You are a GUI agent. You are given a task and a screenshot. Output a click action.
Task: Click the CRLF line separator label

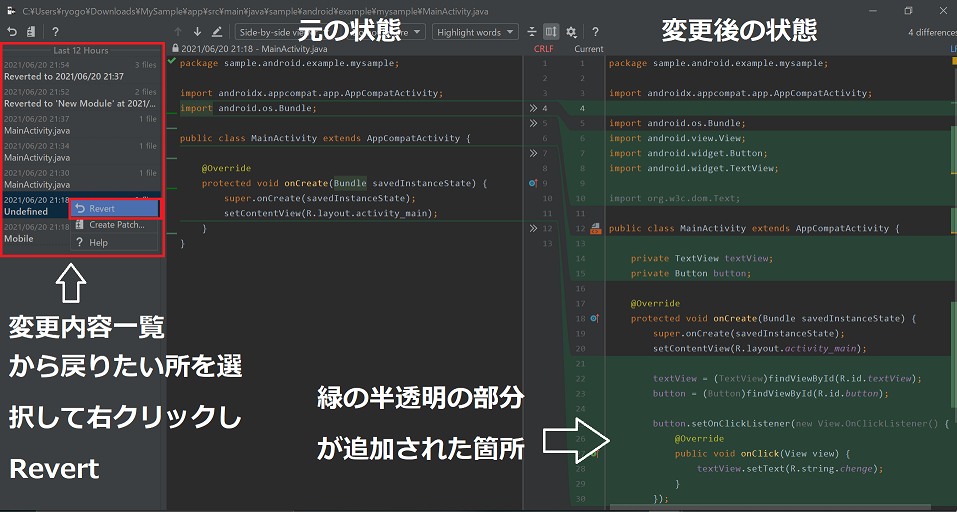pos(543,49)
